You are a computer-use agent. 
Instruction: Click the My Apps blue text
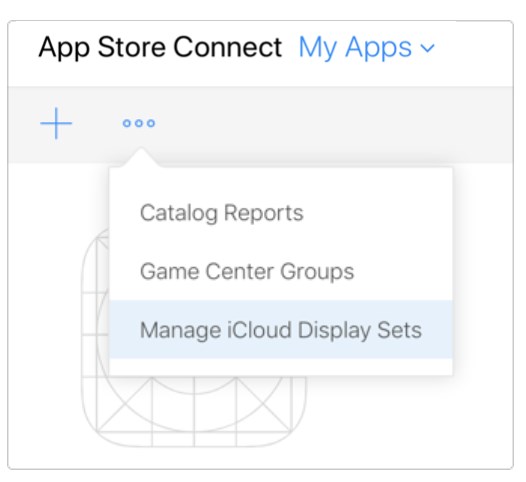pyautogui.click(x=355, y=48)
